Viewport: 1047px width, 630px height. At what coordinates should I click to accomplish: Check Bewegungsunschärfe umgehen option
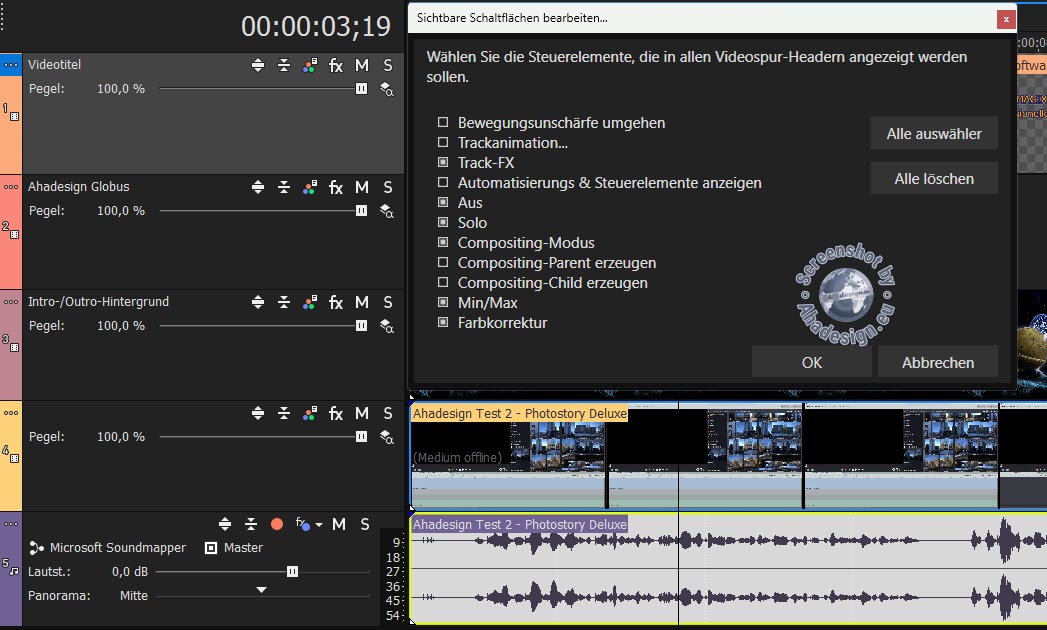tap(443, 122)
